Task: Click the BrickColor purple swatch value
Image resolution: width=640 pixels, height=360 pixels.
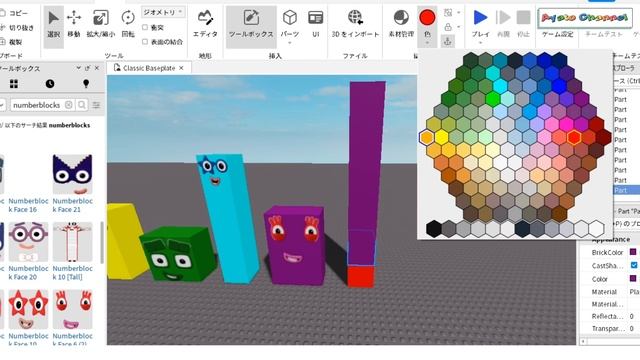Action: pos(633,252)
